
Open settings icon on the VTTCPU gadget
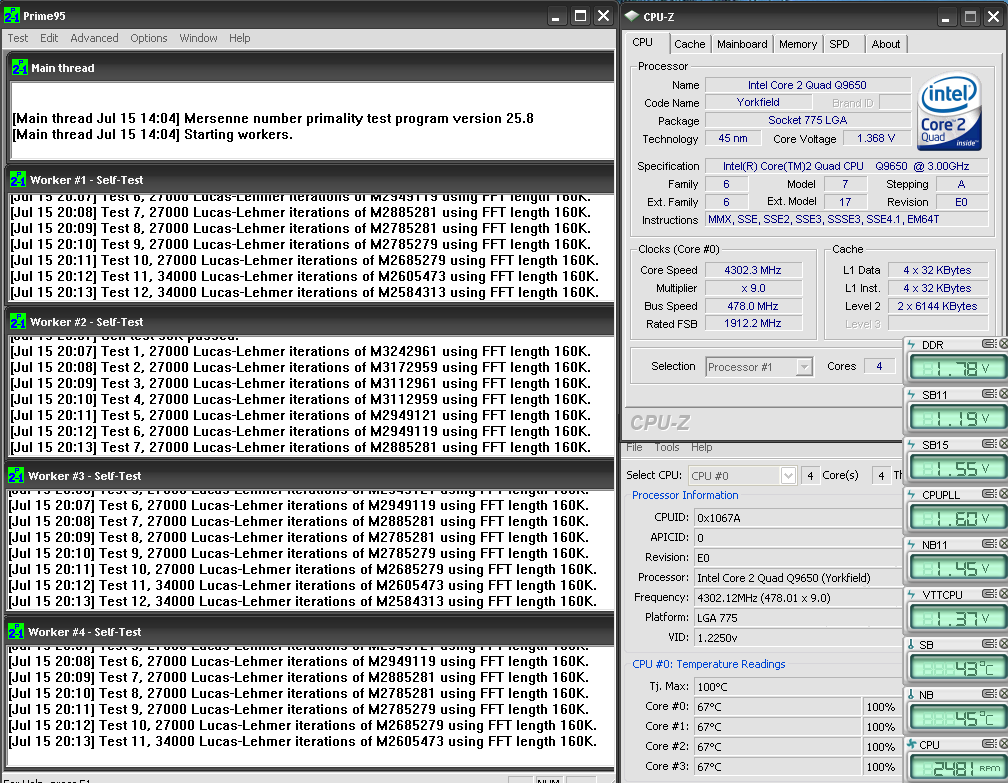(x=989, y=594)
